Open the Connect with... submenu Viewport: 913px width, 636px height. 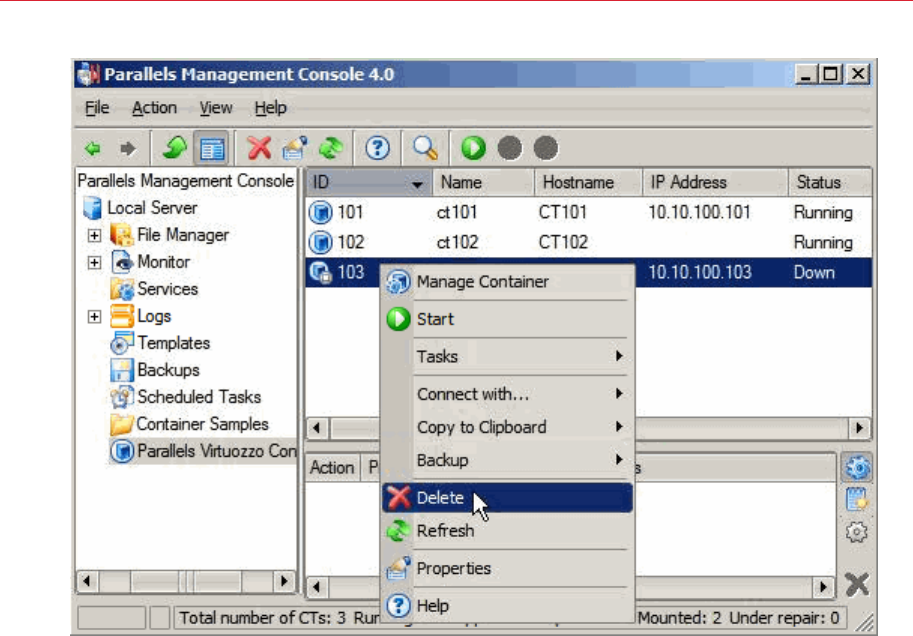pyautogui.click(x=507, y=394)
